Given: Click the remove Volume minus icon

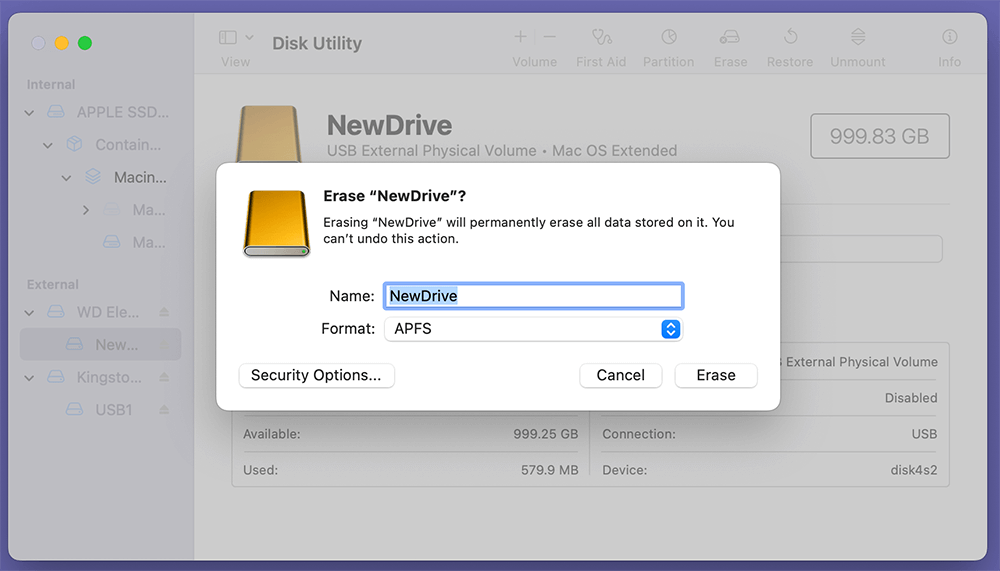Looking at the screenshot, I should 550,37.
